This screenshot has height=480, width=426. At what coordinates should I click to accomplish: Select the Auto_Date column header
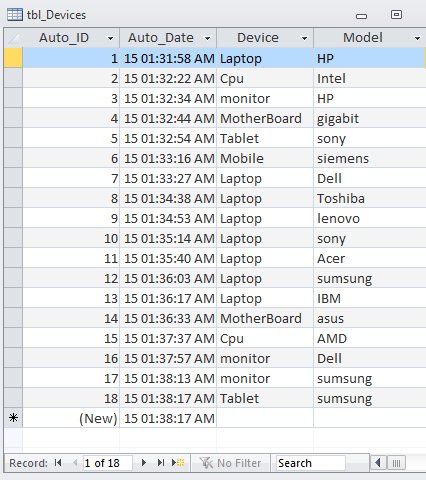[168, 38]
